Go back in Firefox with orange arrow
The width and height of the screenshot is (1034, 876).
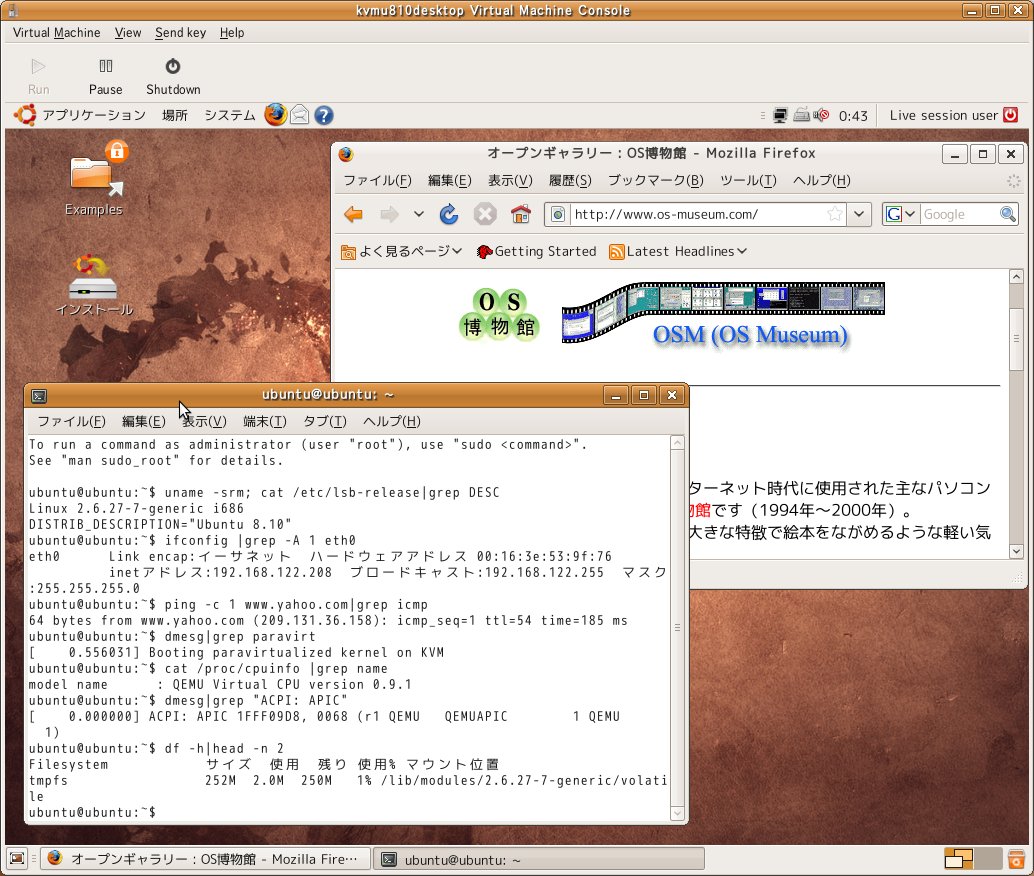click(x=353, y=214)
